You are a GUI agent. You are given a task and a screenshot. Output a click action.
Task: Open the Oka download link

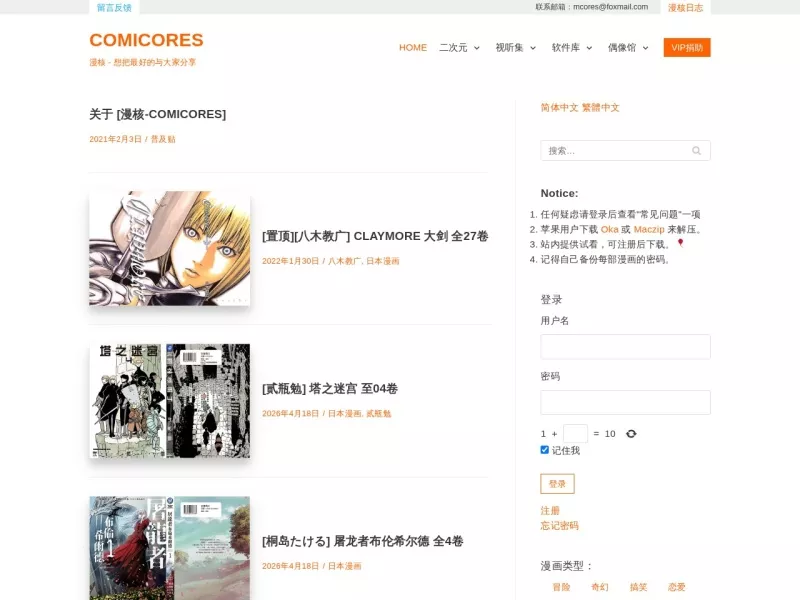point(609,230)
